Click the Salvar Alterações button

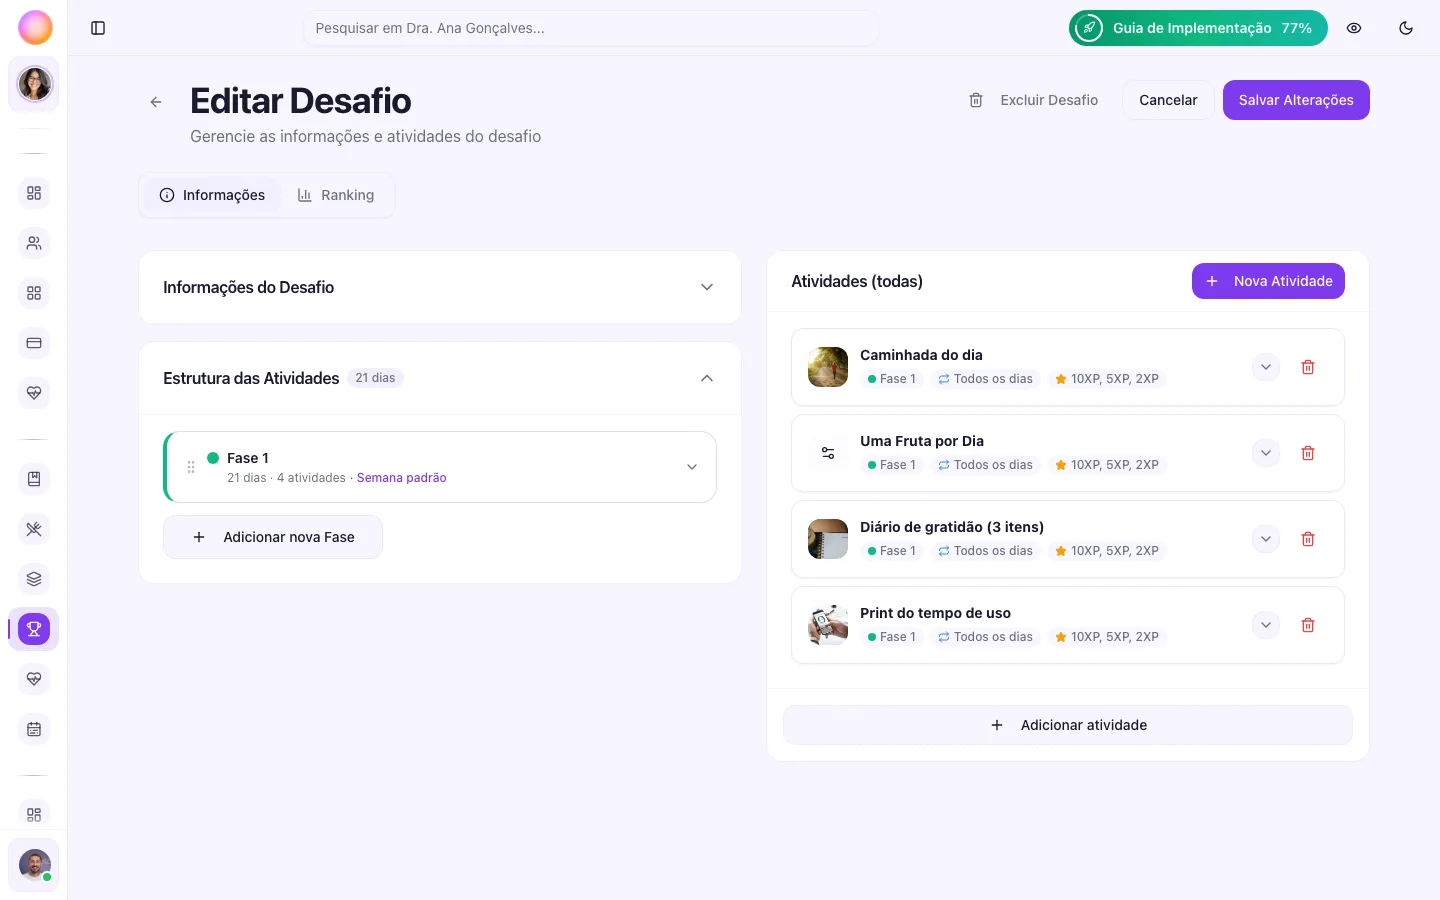pos(1296,100)
